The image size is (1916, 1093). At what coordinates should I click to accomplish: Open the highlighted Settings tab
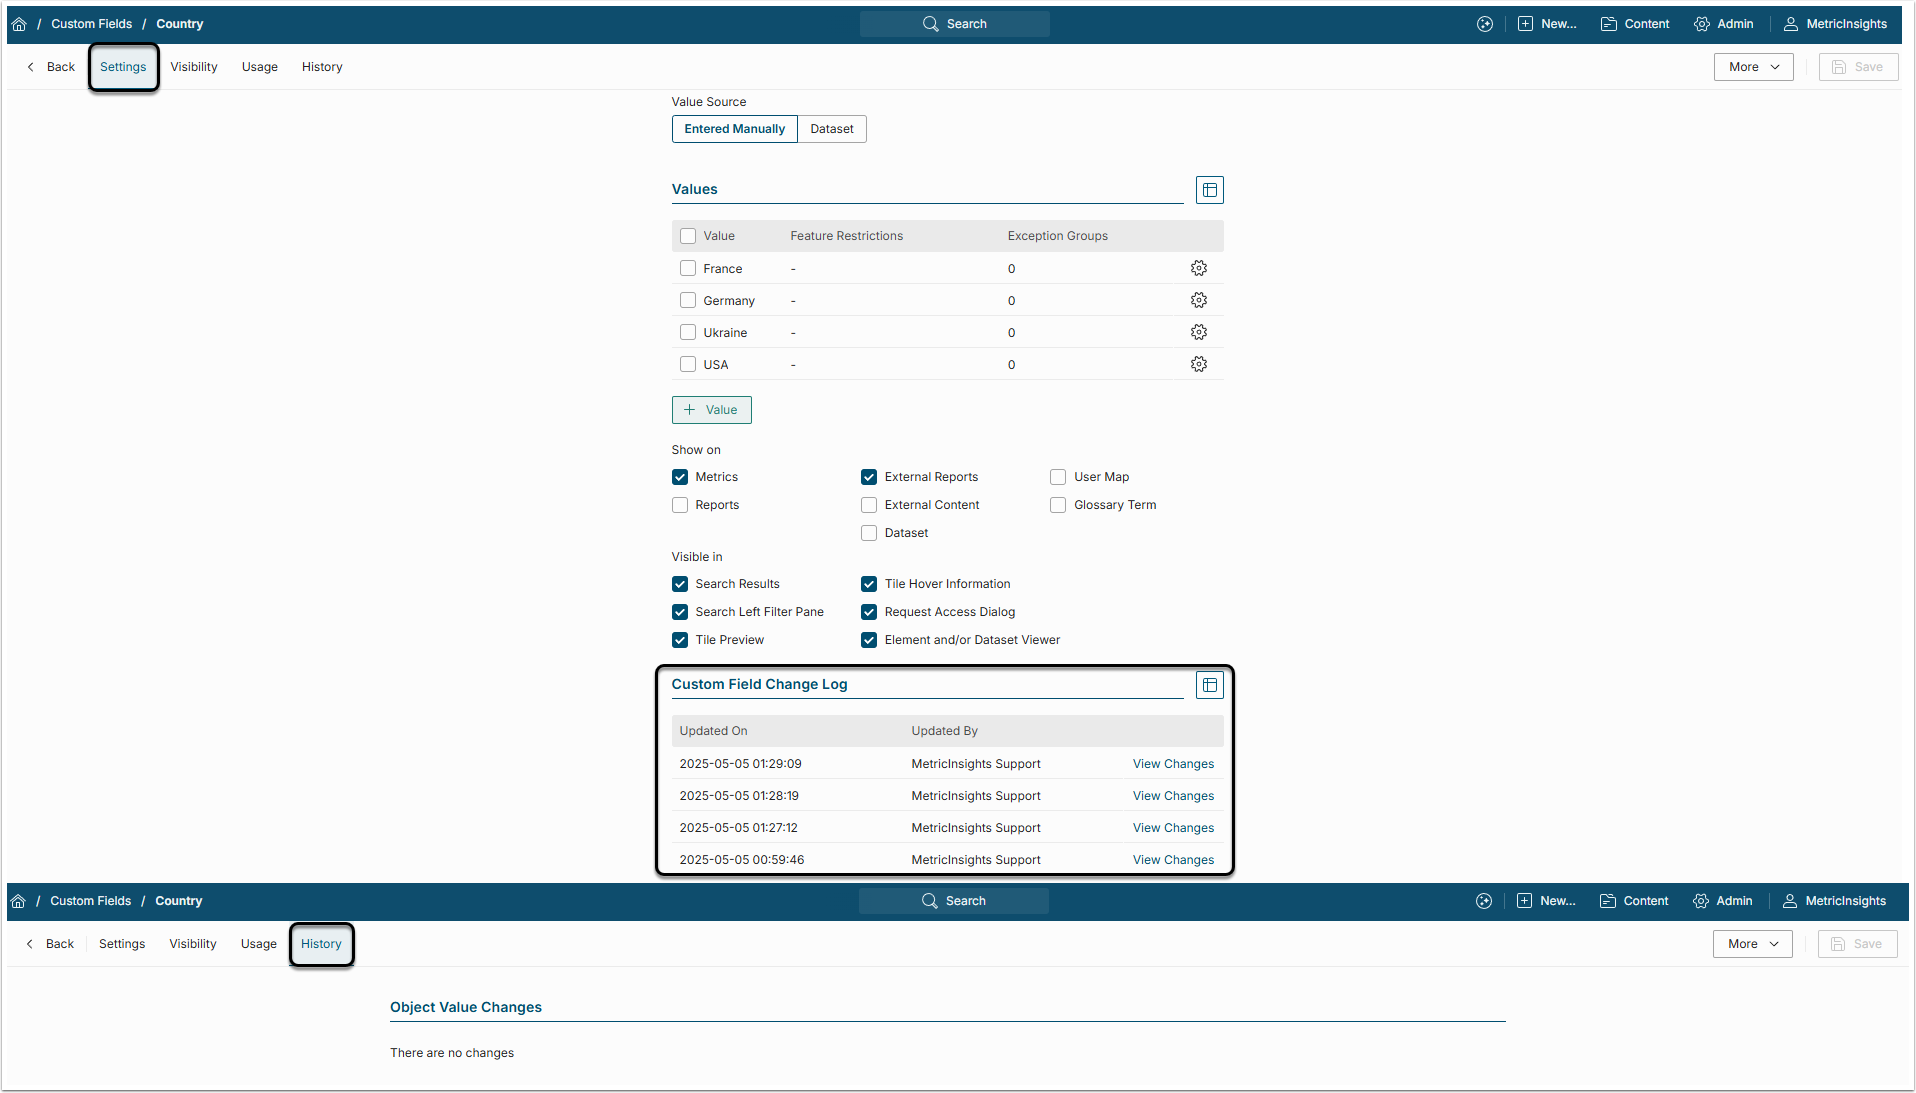pyautogui.click(x=123, y=67)
